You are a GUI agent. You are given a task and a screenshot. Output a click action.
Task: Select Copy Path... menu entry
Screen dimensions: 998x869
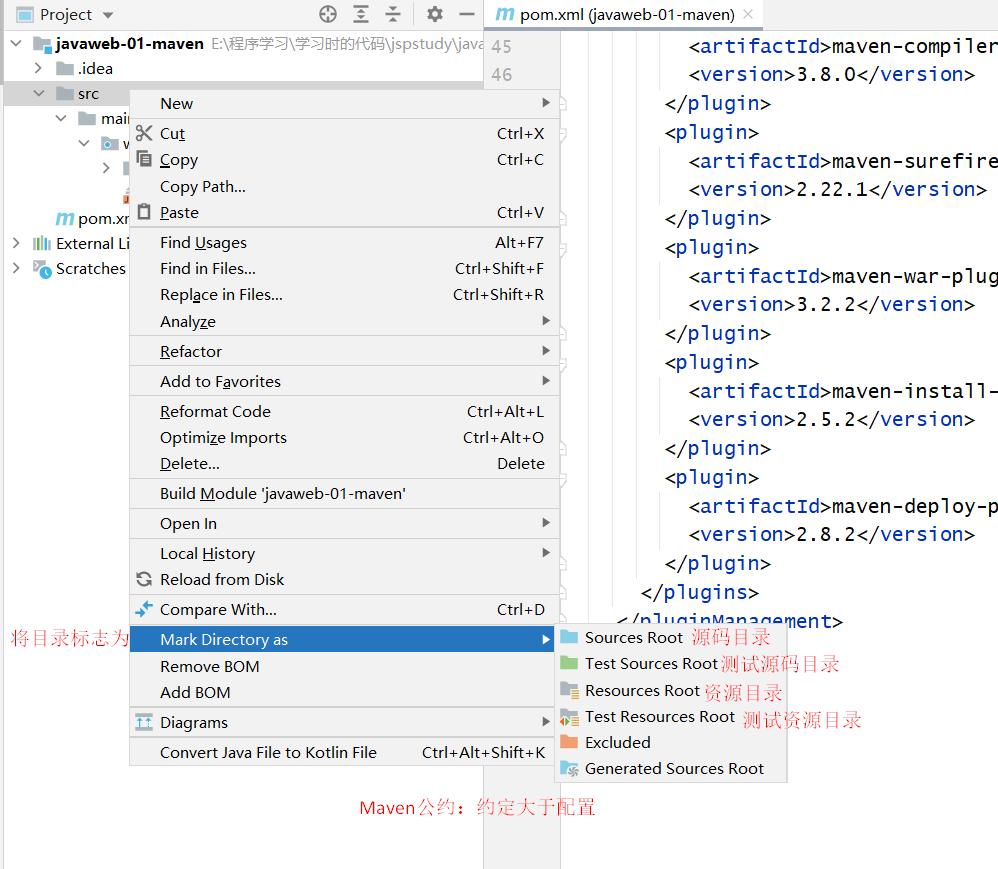[344, 187]
